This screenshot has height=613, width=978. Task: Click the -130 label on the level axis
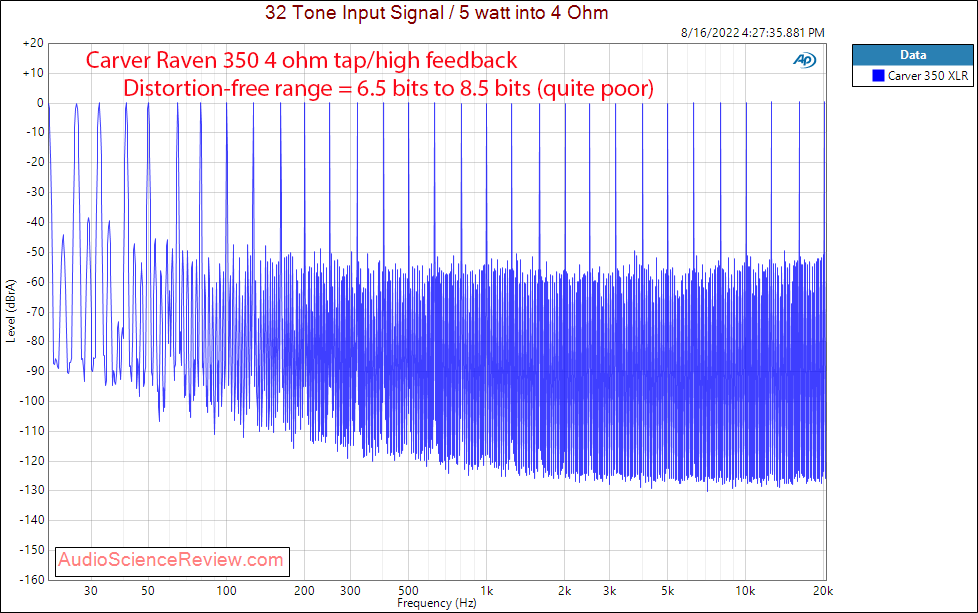(x=32, y=490)
